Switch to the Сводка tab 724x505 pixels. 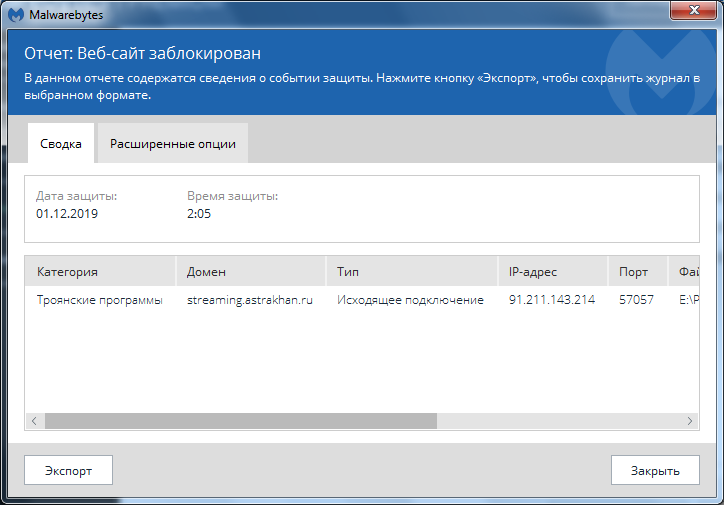click(x=61, y=143)
